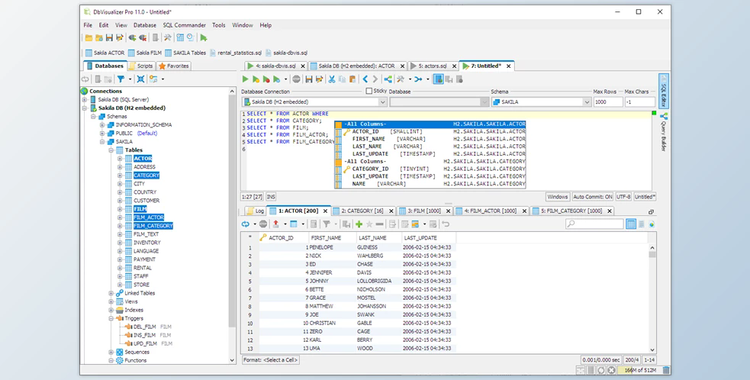Open the Database menu
The image size is (750, 380).
coord(144,25)
